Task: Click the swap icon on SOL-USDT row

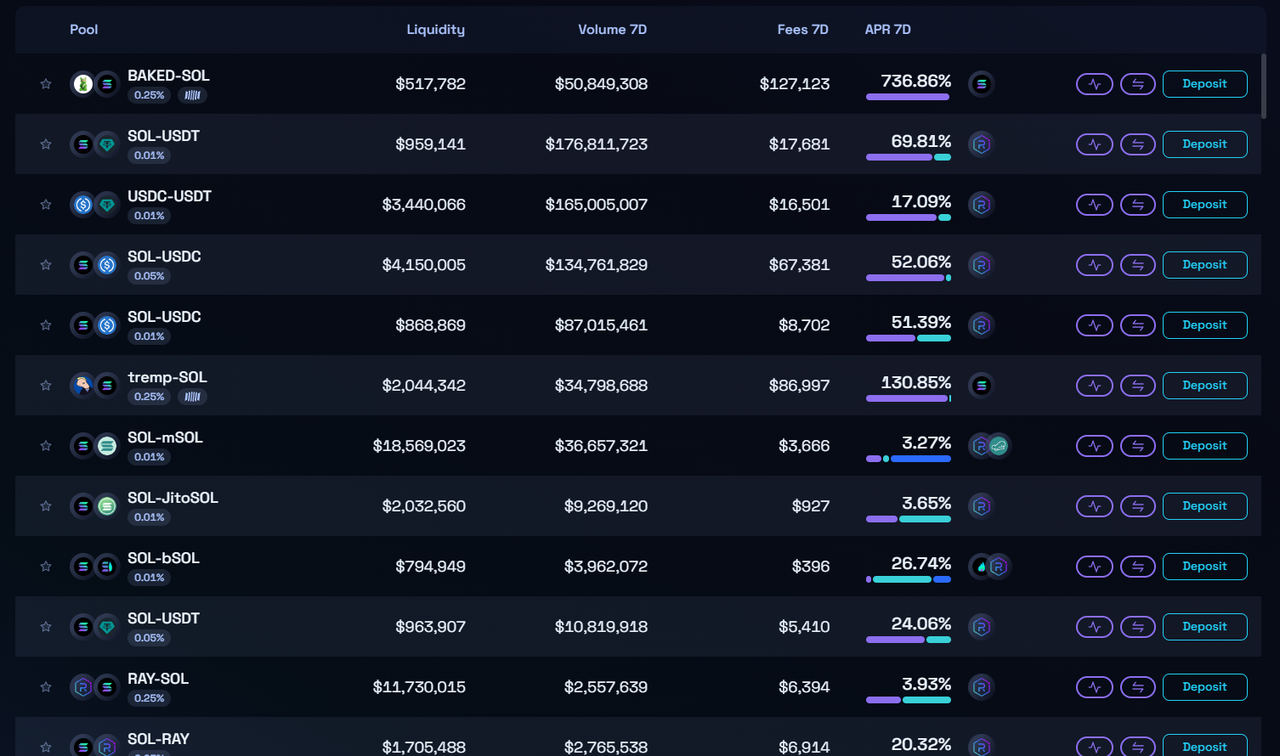Action: pyautogui.click(x=1137, y=144)
